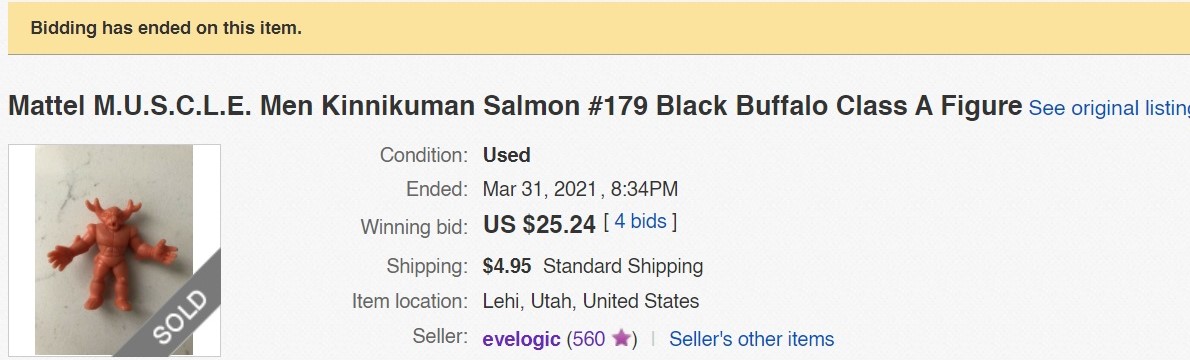The height and width of the screenshot is (360, 1190).
Task: Click the Bidding has ended banner
Action: (599, 28)
